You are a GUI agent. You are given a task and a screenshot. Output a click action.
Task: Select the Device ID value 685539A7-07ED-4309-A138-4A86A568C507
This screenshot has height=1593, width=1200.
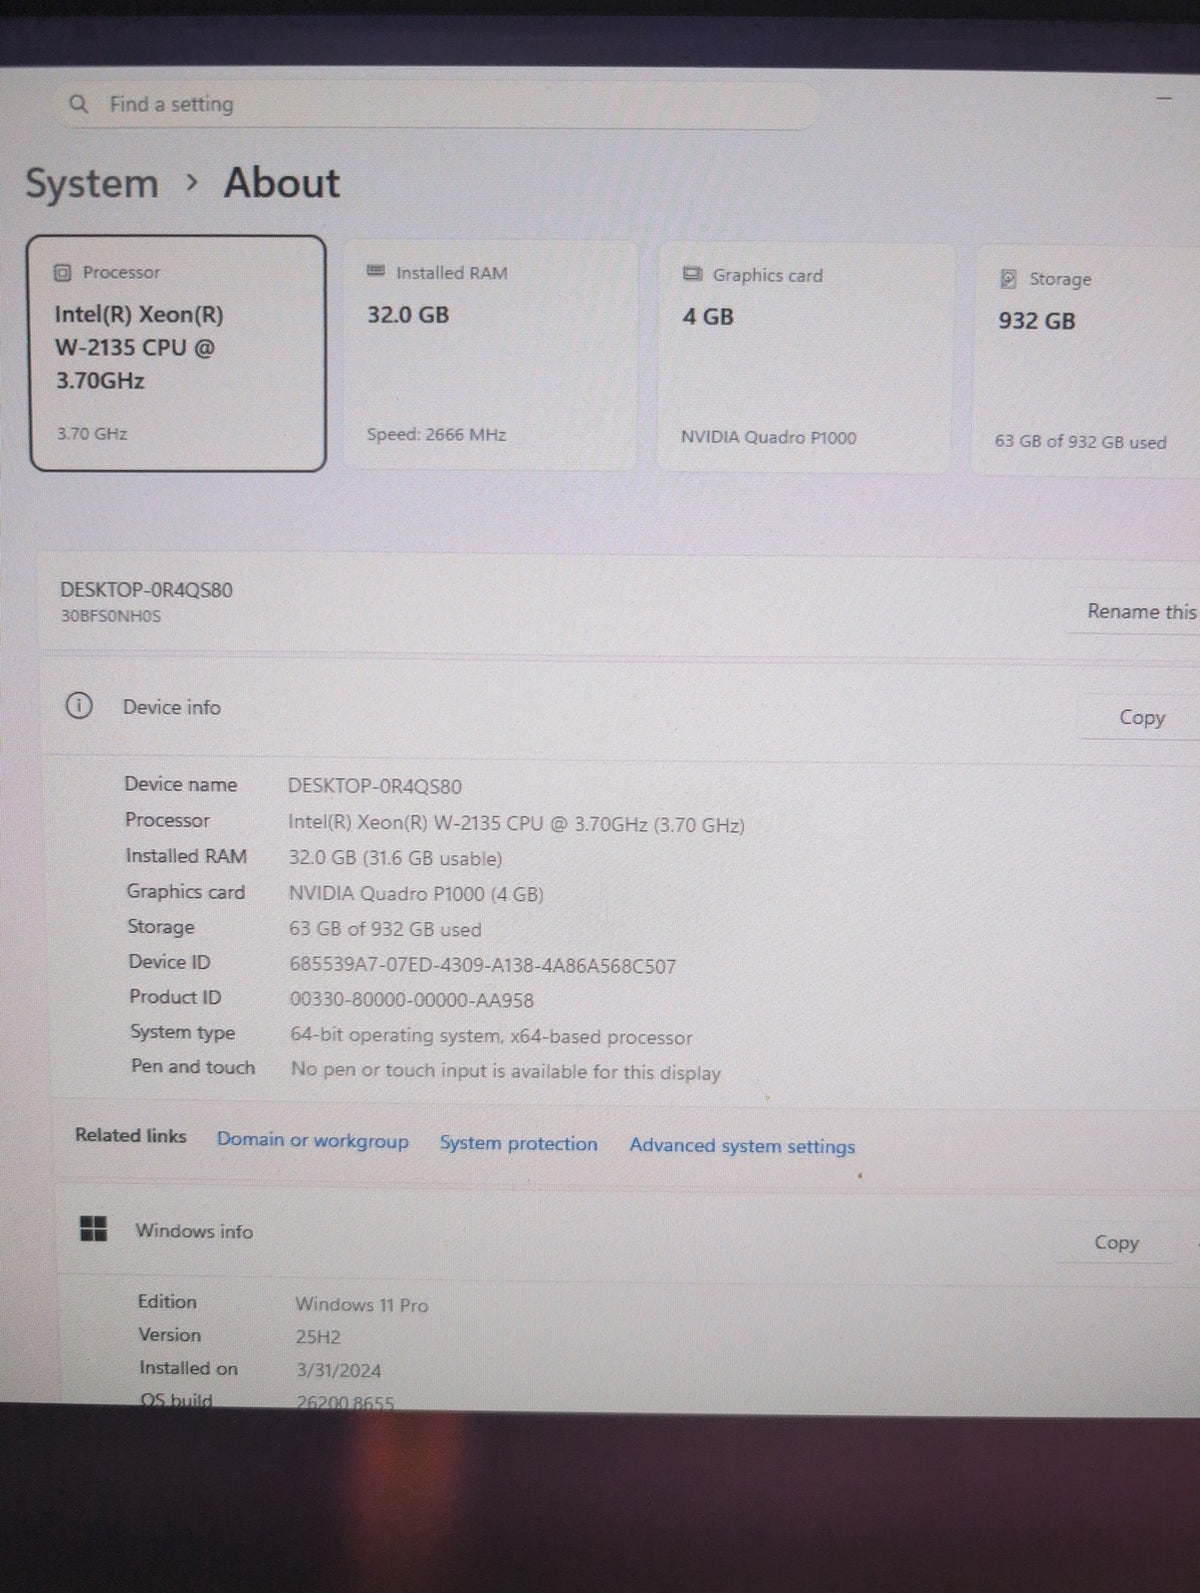tap(482, 966)
